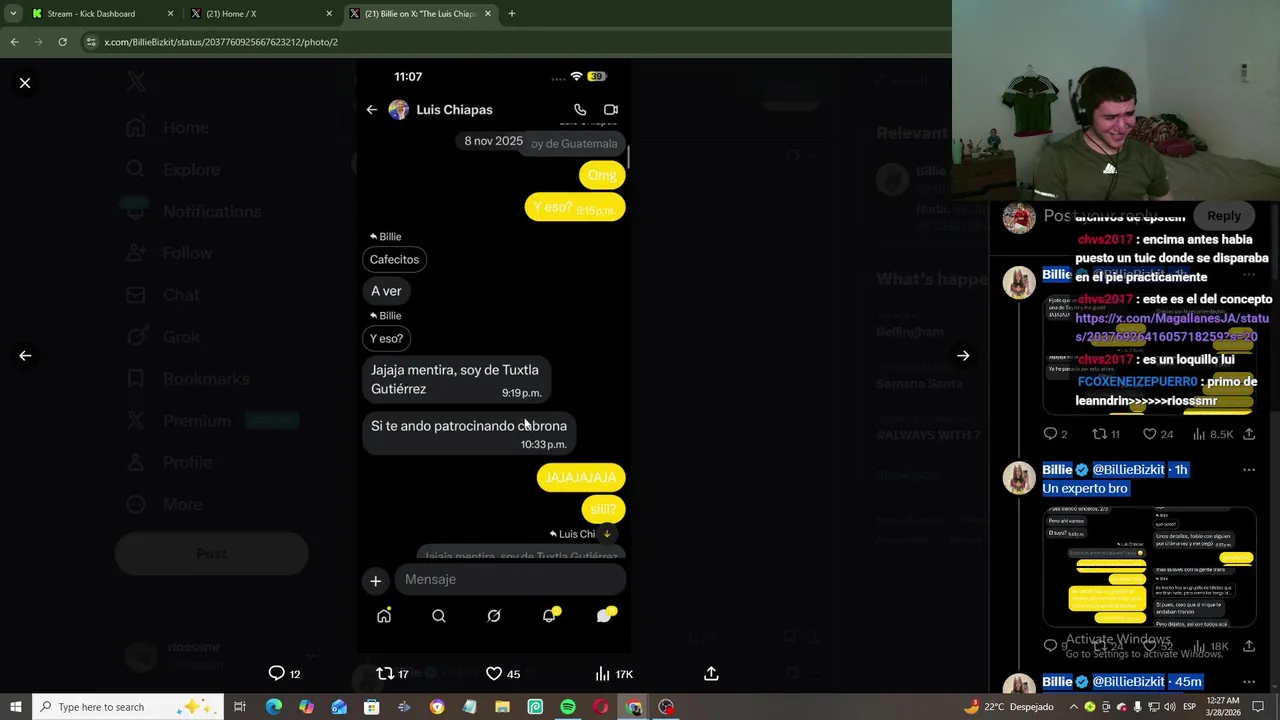Image resolution: width=1280 pixels, height=720 pixels.
Task: Open Billie avatar on 'Un experto bro' post
Action: (1019, 478)
